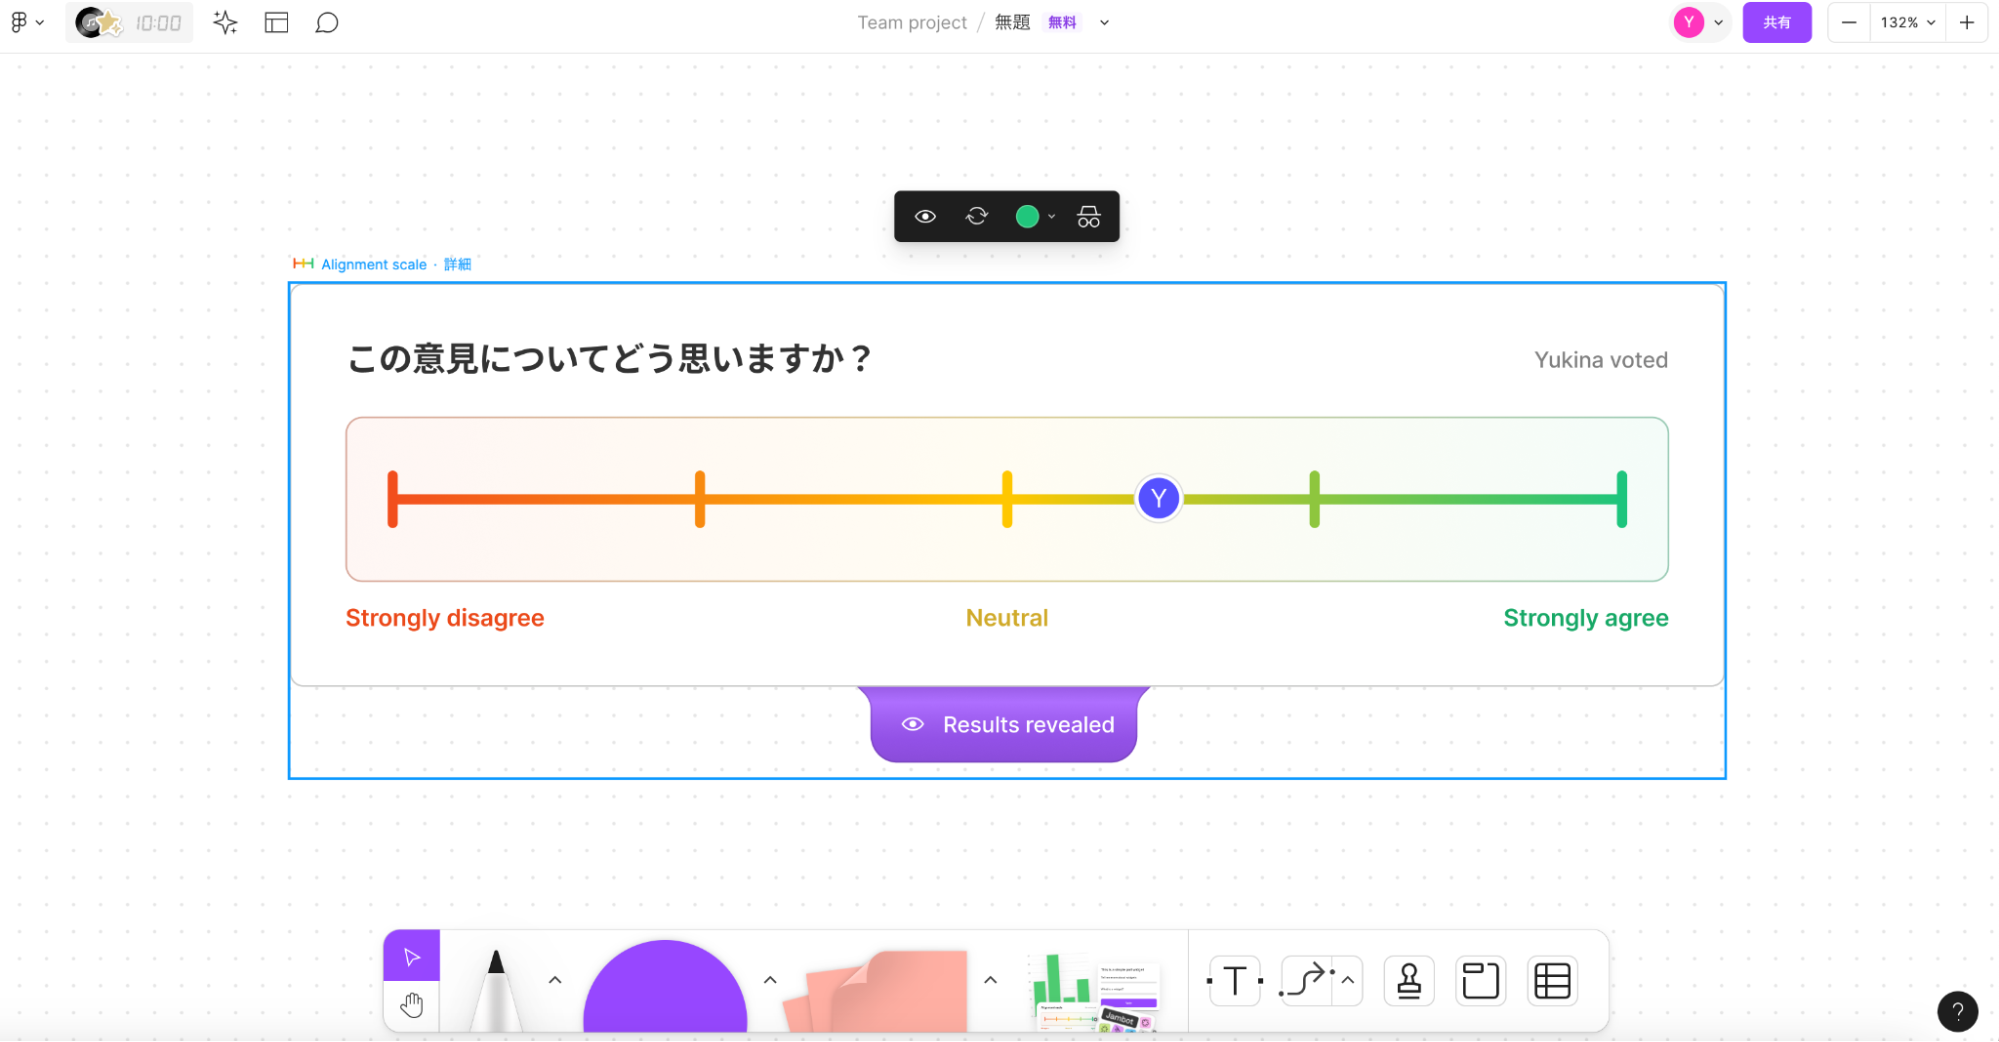Open the file name dropdown chevron

point(1105,23)
